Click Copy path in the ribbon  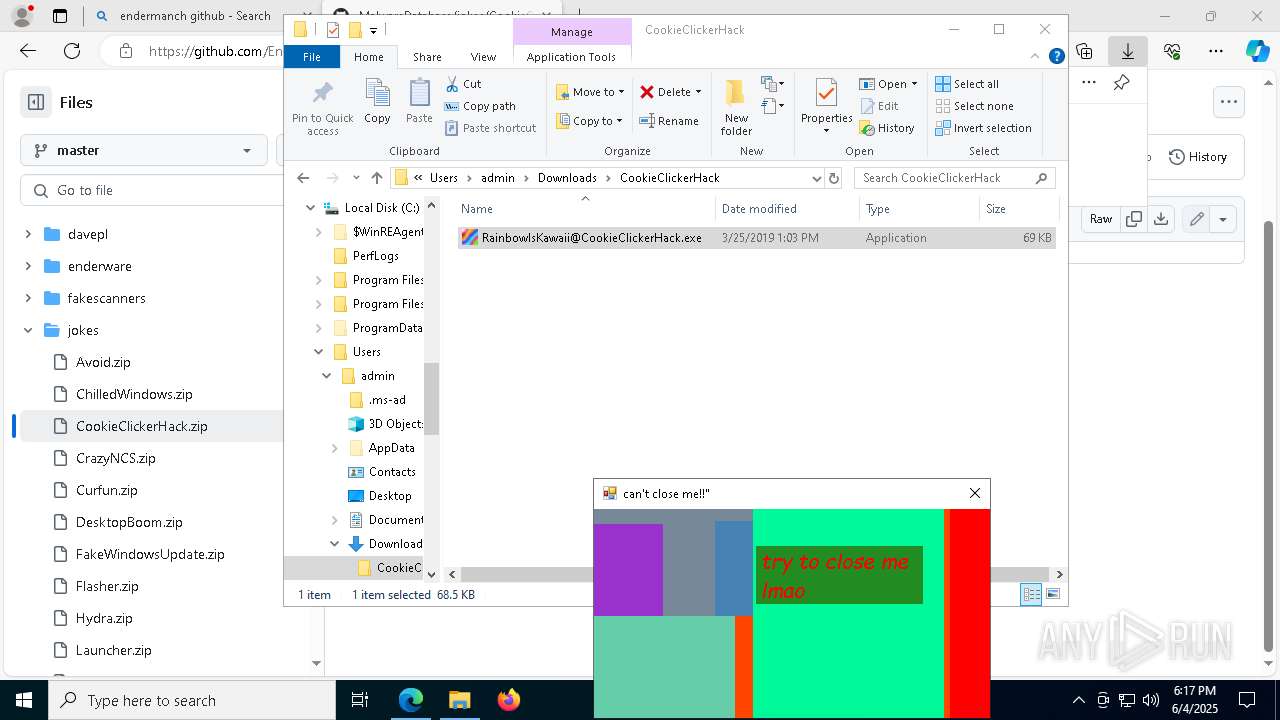480,106
